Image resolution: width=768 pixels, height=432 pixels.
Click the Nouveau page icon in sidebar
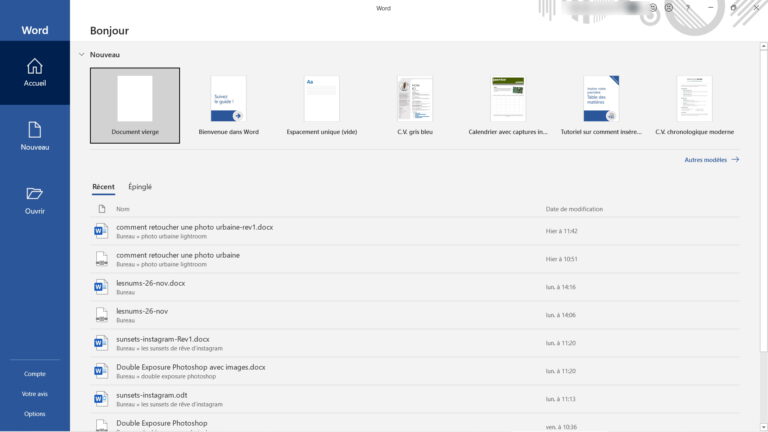(x=35, y=130)
